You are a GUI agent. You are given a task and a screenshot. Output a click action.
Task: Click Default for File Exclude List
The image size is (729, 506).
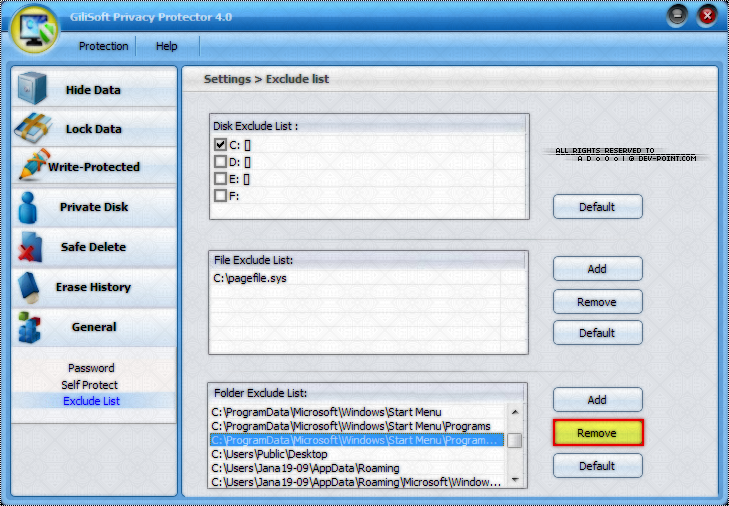pos(597,333)
